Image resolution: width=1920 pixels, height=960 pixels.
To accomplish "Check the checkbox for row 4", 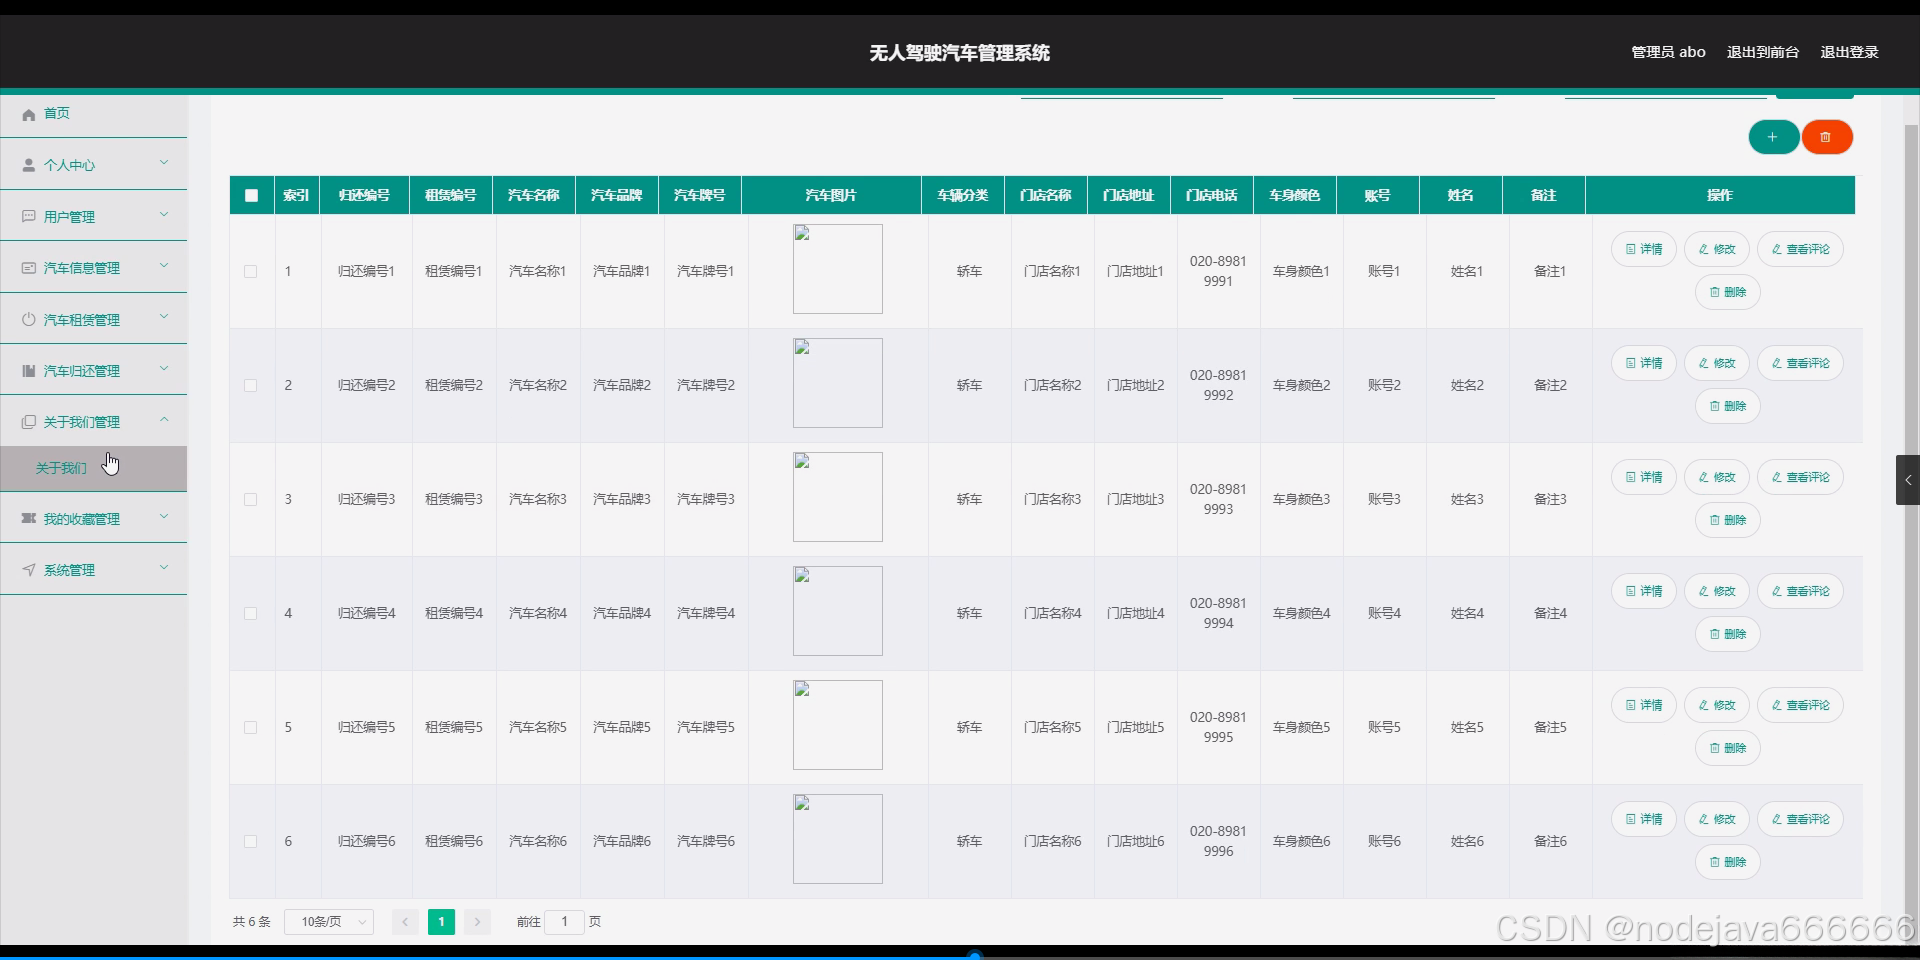I will click(x=251, y=613).
